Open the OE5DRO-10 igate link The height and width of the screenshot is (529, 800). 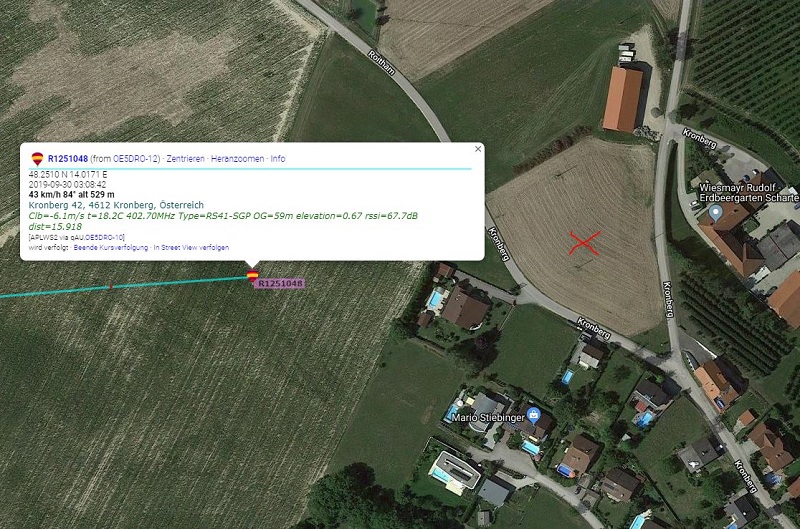click(x=105, y=237)
